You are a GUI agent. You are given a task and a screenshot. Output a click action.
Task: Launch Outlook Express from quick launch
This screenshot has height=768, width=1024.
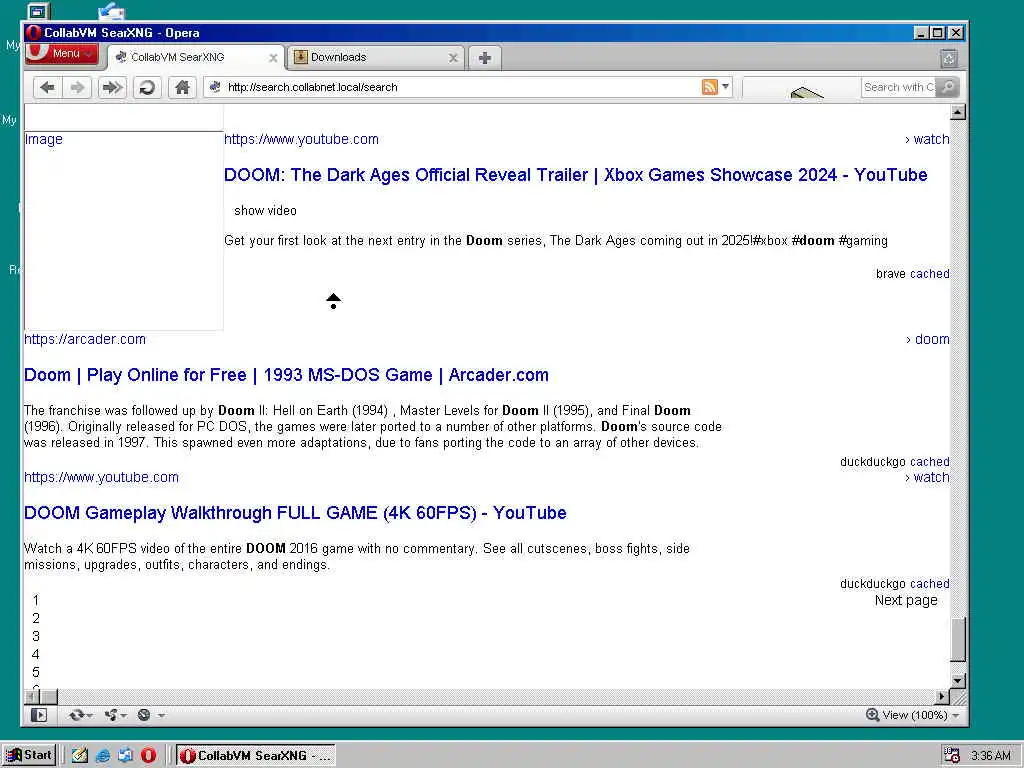point(125,756)
